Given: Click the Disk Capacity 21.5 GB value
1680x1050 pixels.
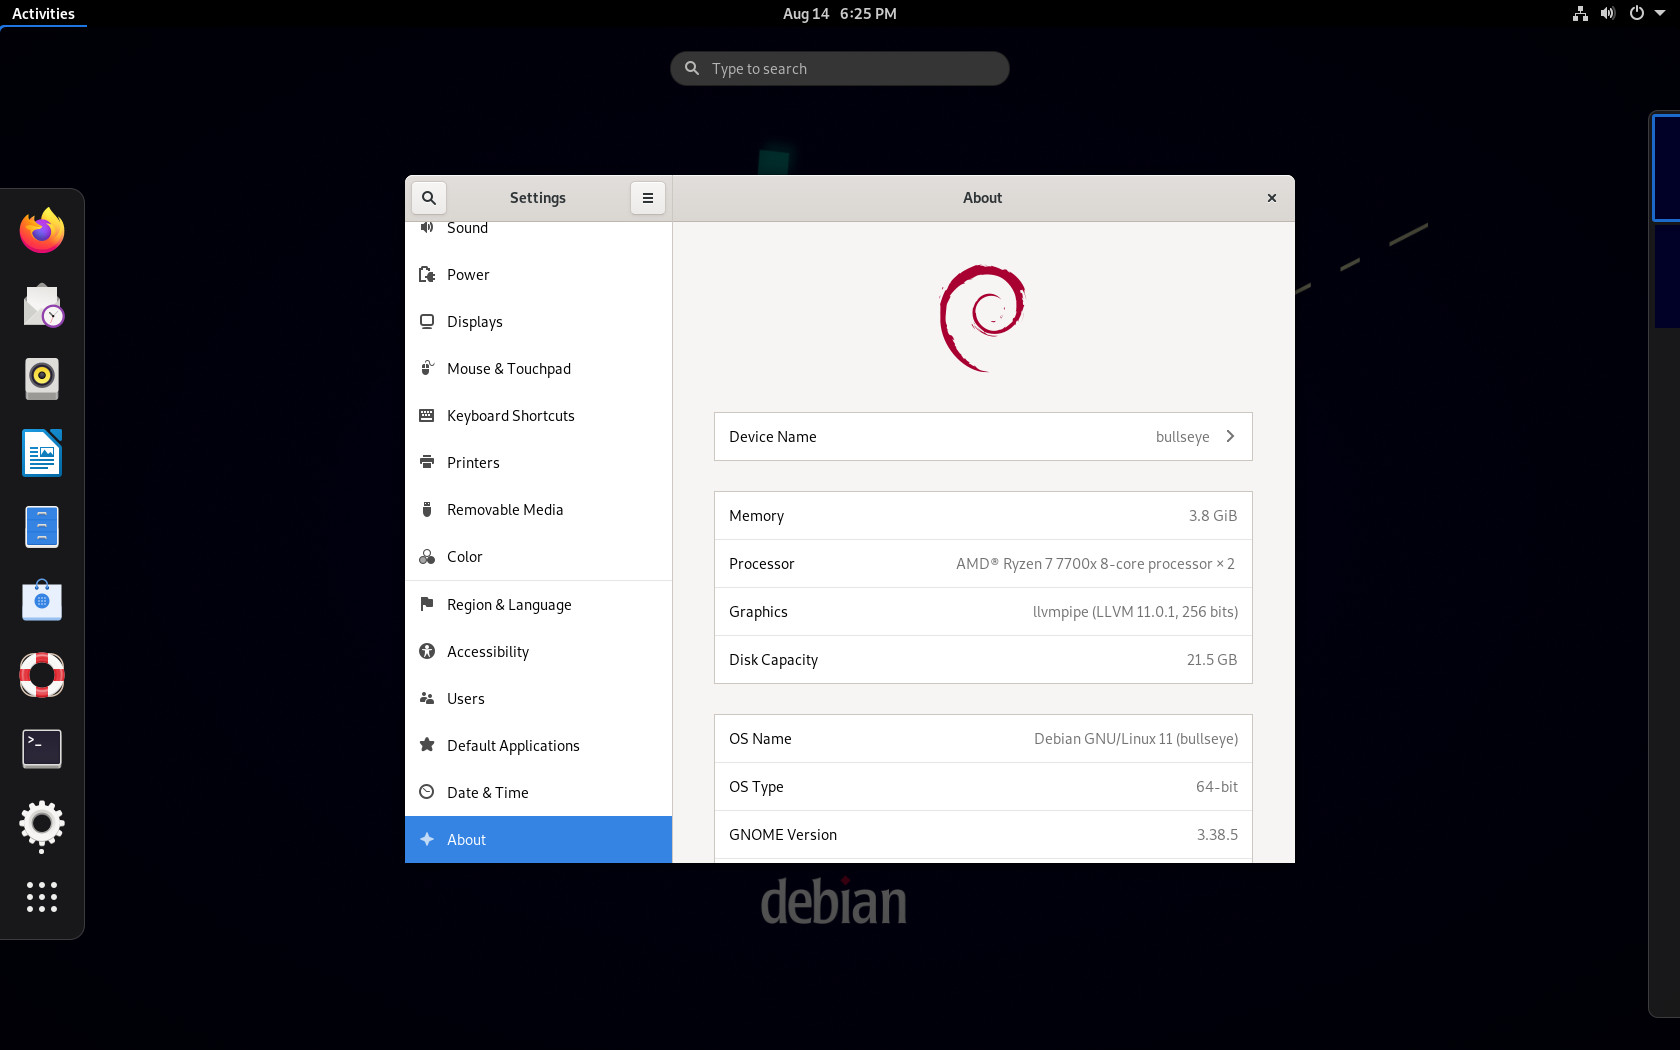Looking at the screenshot, I should 1212,660.
